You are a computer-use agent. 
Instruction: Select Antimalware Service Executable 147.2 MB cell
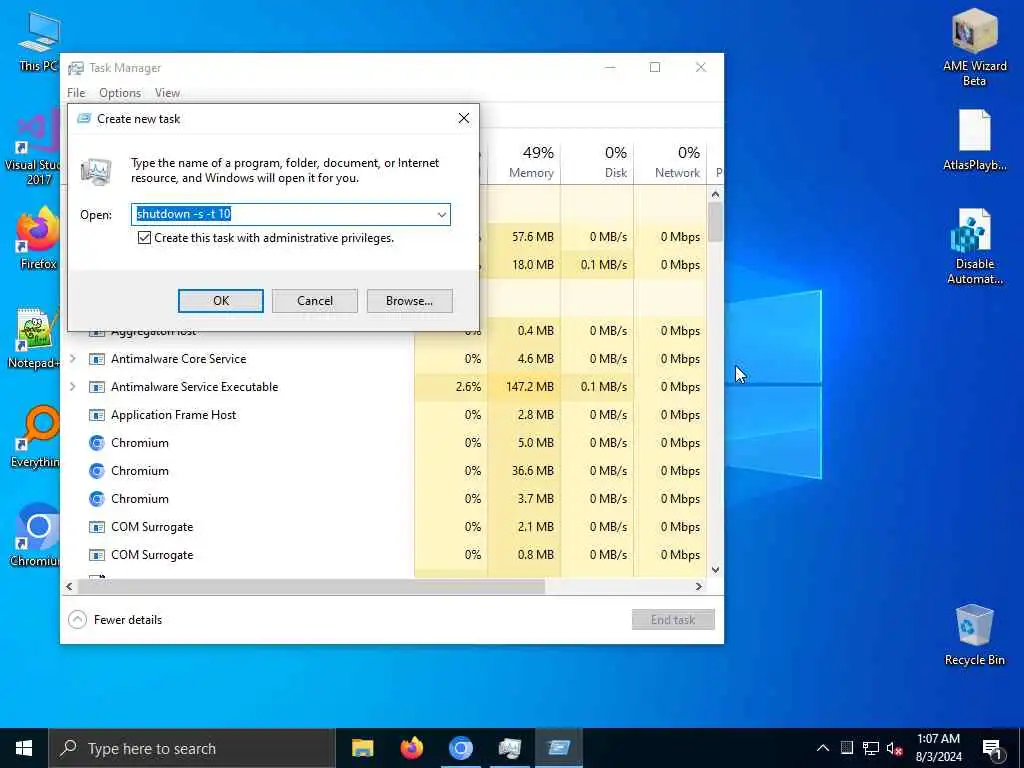524,387
